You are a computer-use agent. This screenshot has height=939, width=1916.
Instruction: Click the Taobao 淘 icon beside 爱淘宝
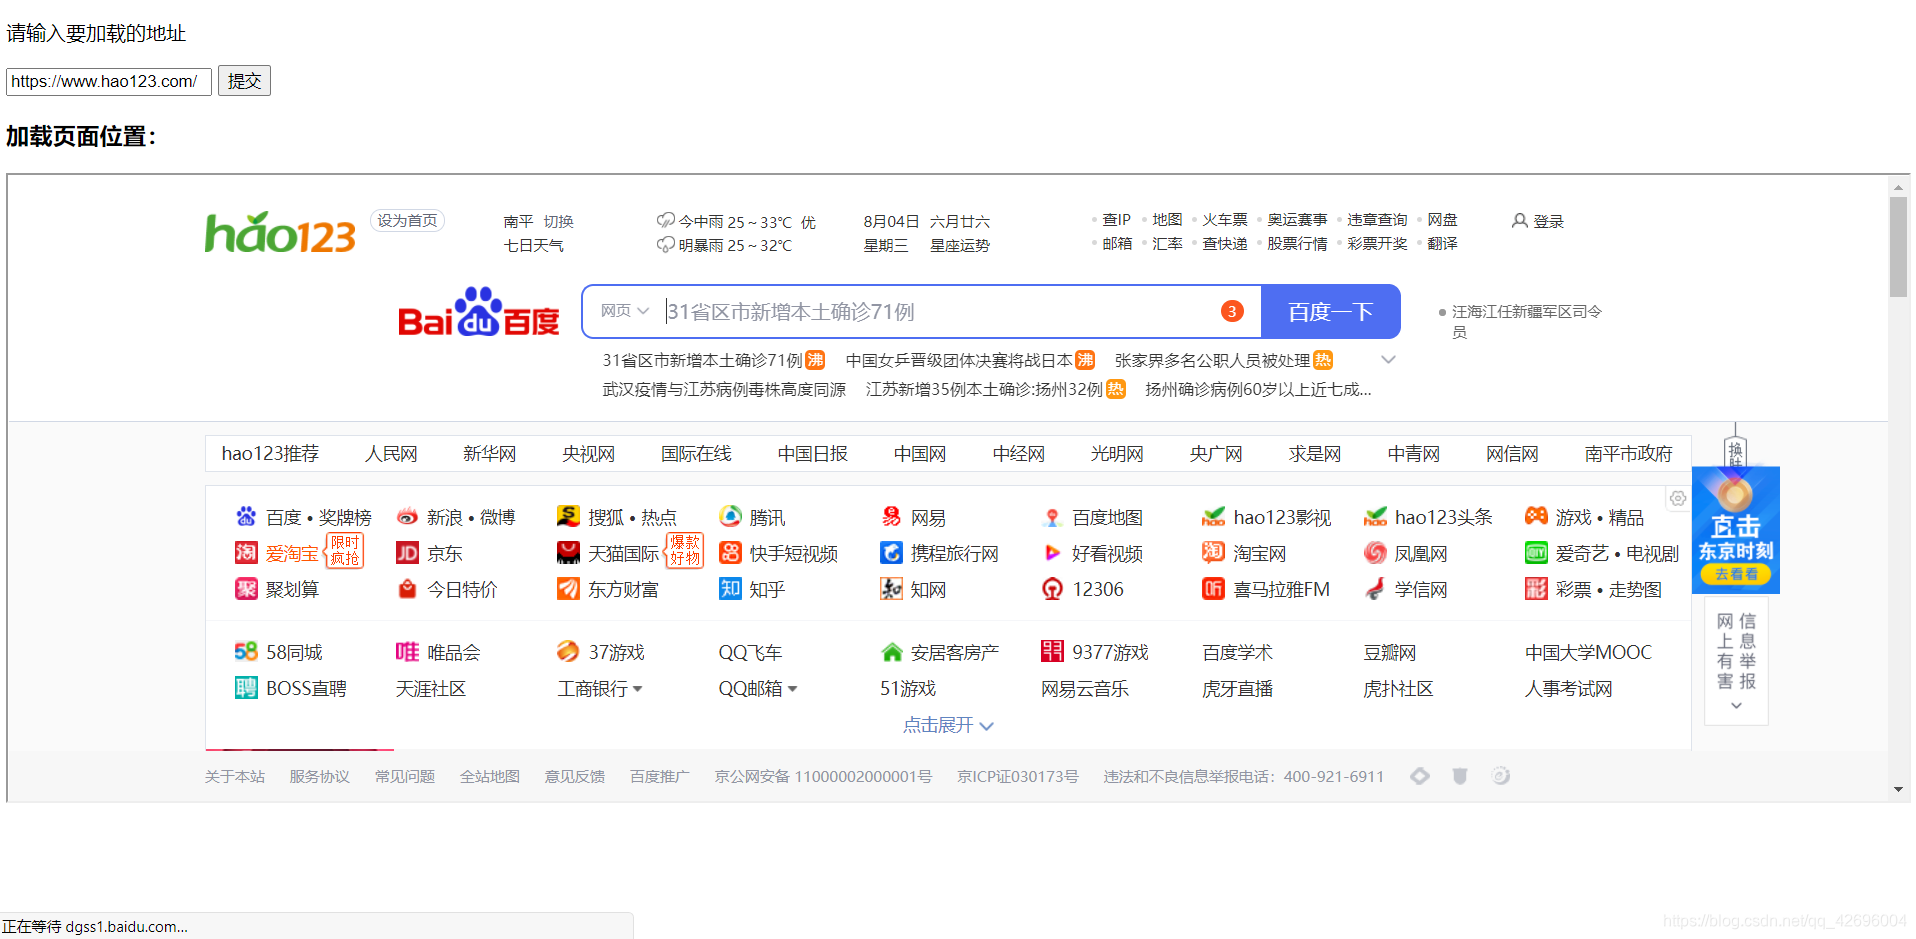(x=246, y=553)
